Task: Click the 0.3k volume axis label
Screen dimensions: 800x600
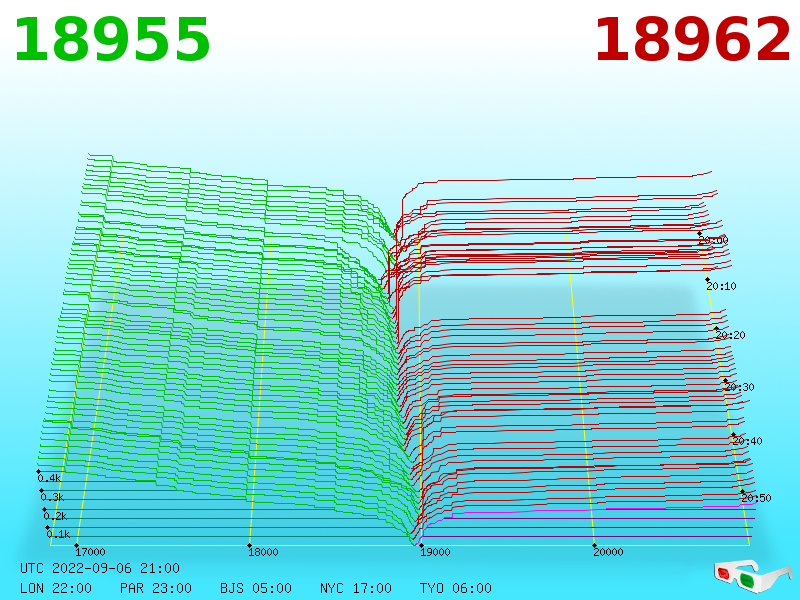Action: (53, 497)
